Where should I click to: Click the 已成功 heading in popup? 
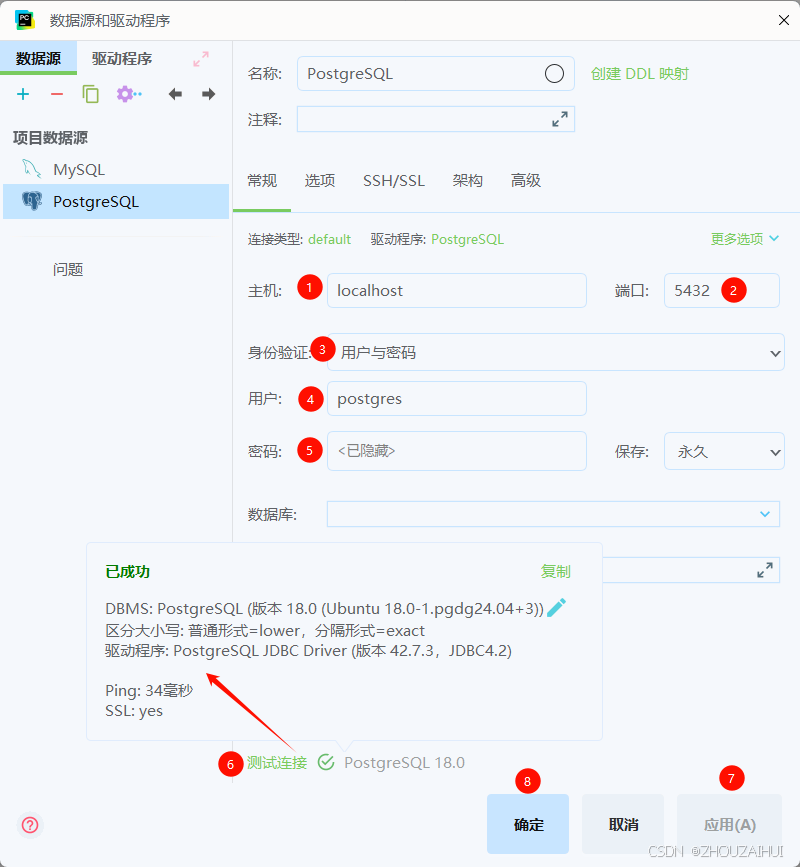click(128, 571)
